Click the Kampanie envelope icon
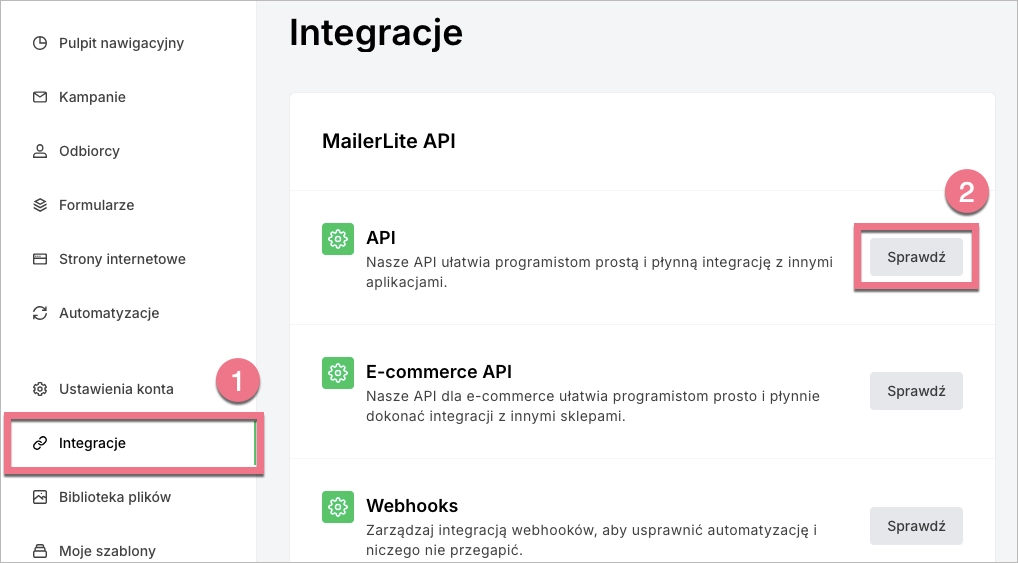The height and width of the screenshot is (563, 1018). click(40, 97)
